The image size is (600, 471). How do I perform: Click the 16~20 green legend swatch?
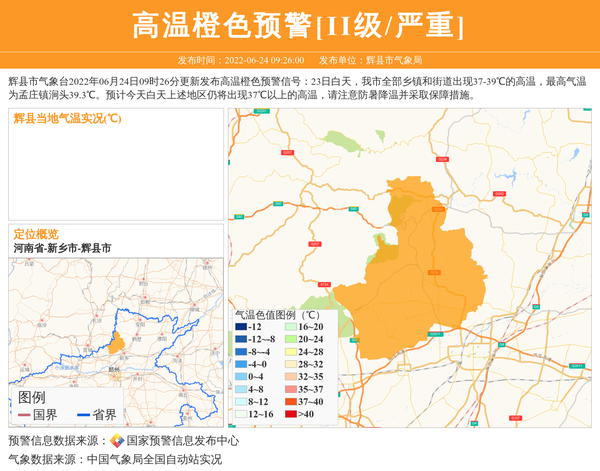289,327
